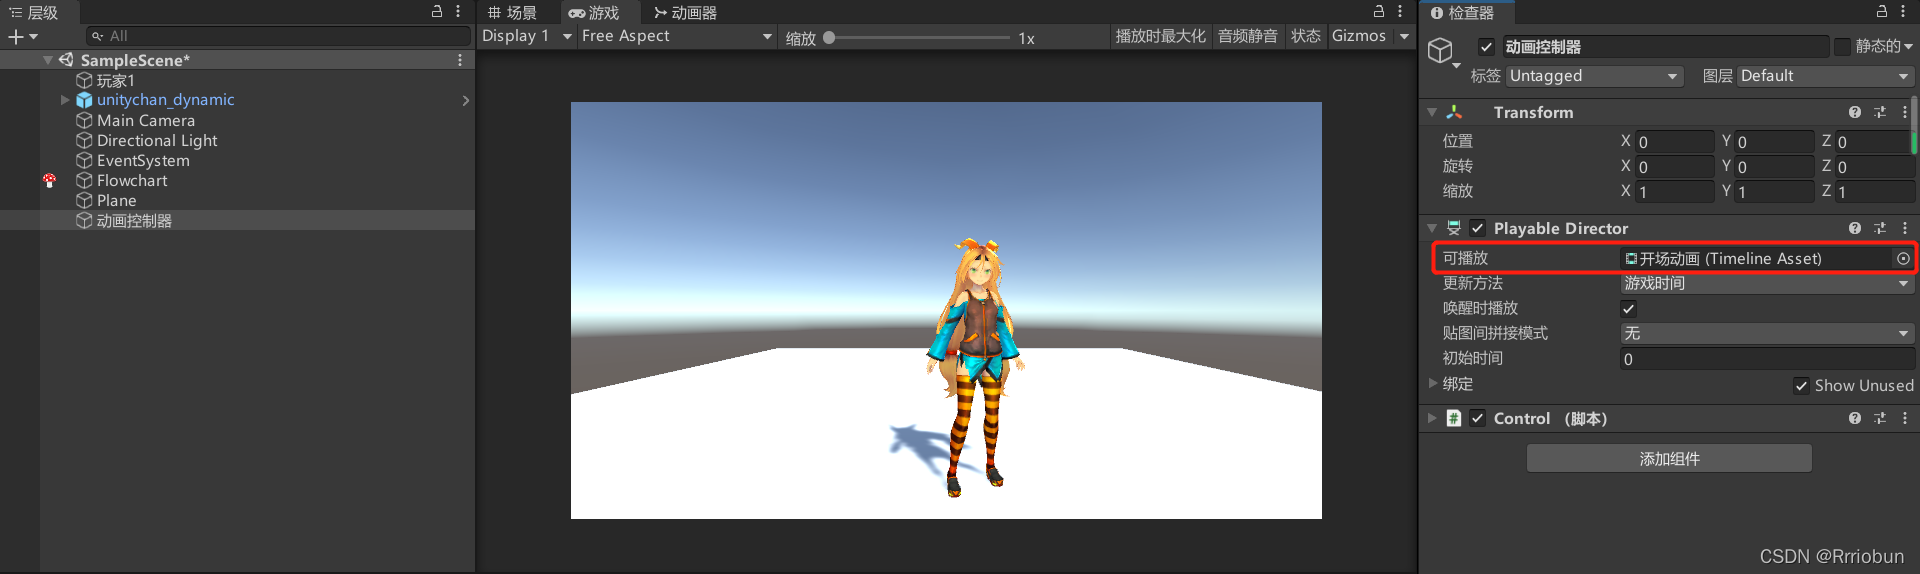Toggle the 动画控制器 object active checkbox
Screen dimensions: 1920x574
1486,47
